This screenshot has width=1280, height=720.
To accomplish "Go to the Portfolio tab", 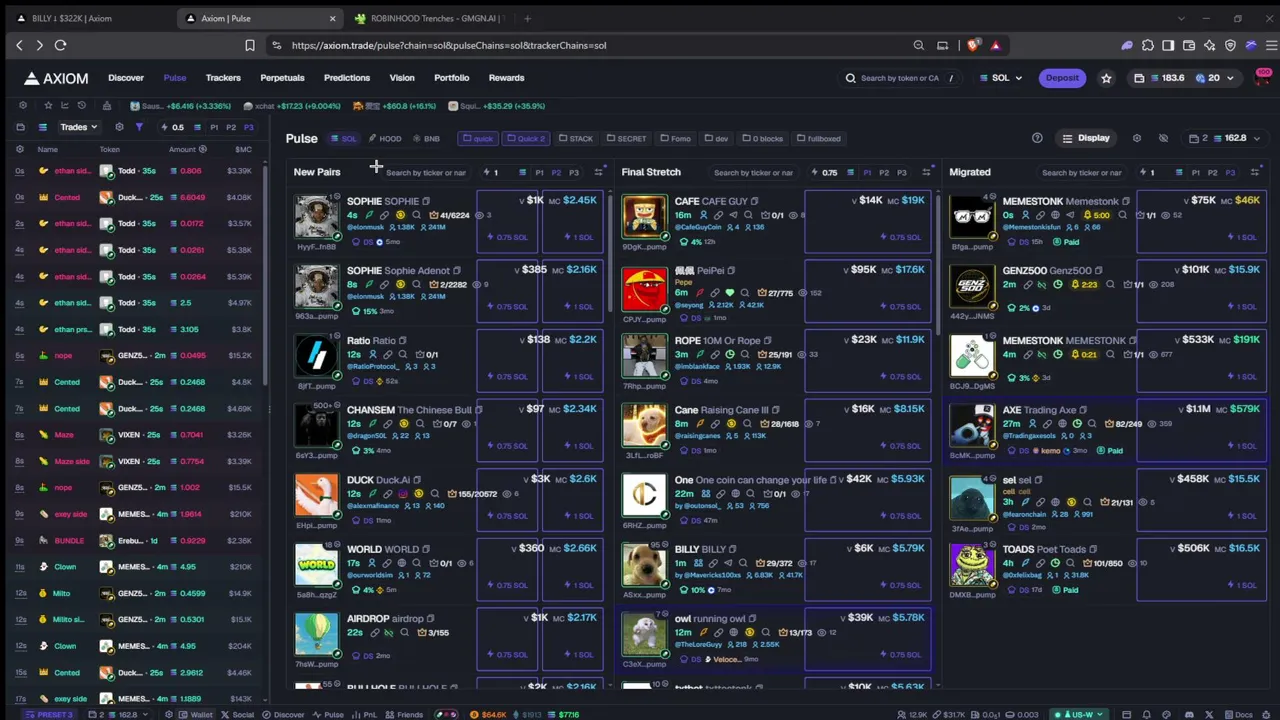I will (451, 78).
